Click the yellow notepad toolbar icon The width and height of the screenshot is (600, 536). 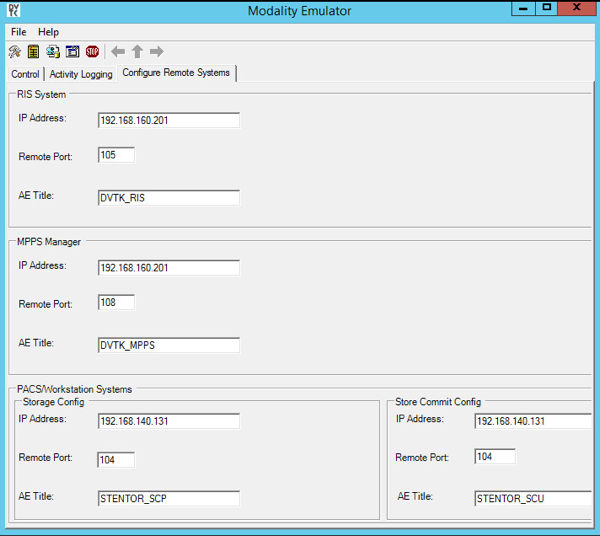pyautogui.click(x=33, y=52)
